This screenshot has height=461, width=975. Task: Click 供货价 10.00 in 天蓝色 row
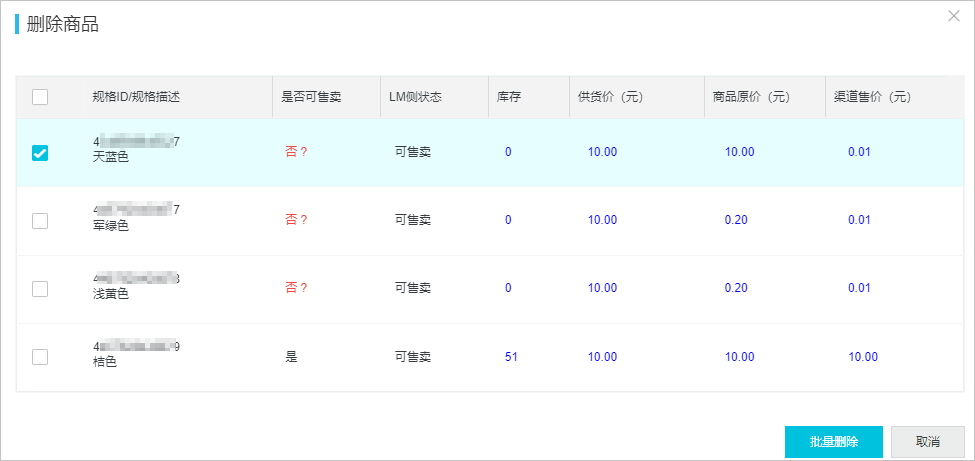(x=603, y=152)
